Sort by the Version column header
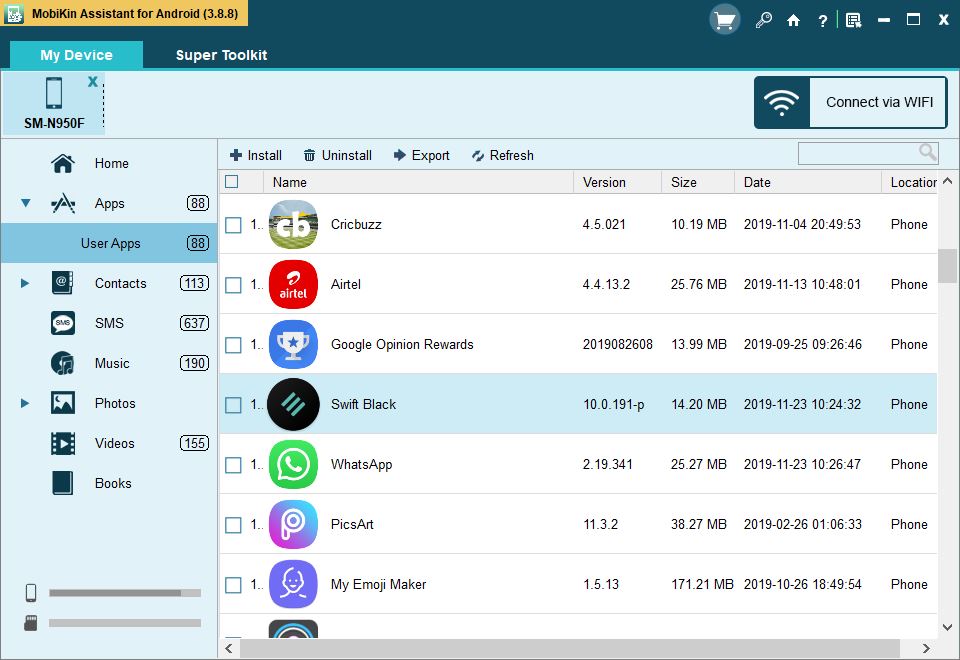 click(618, 182)
